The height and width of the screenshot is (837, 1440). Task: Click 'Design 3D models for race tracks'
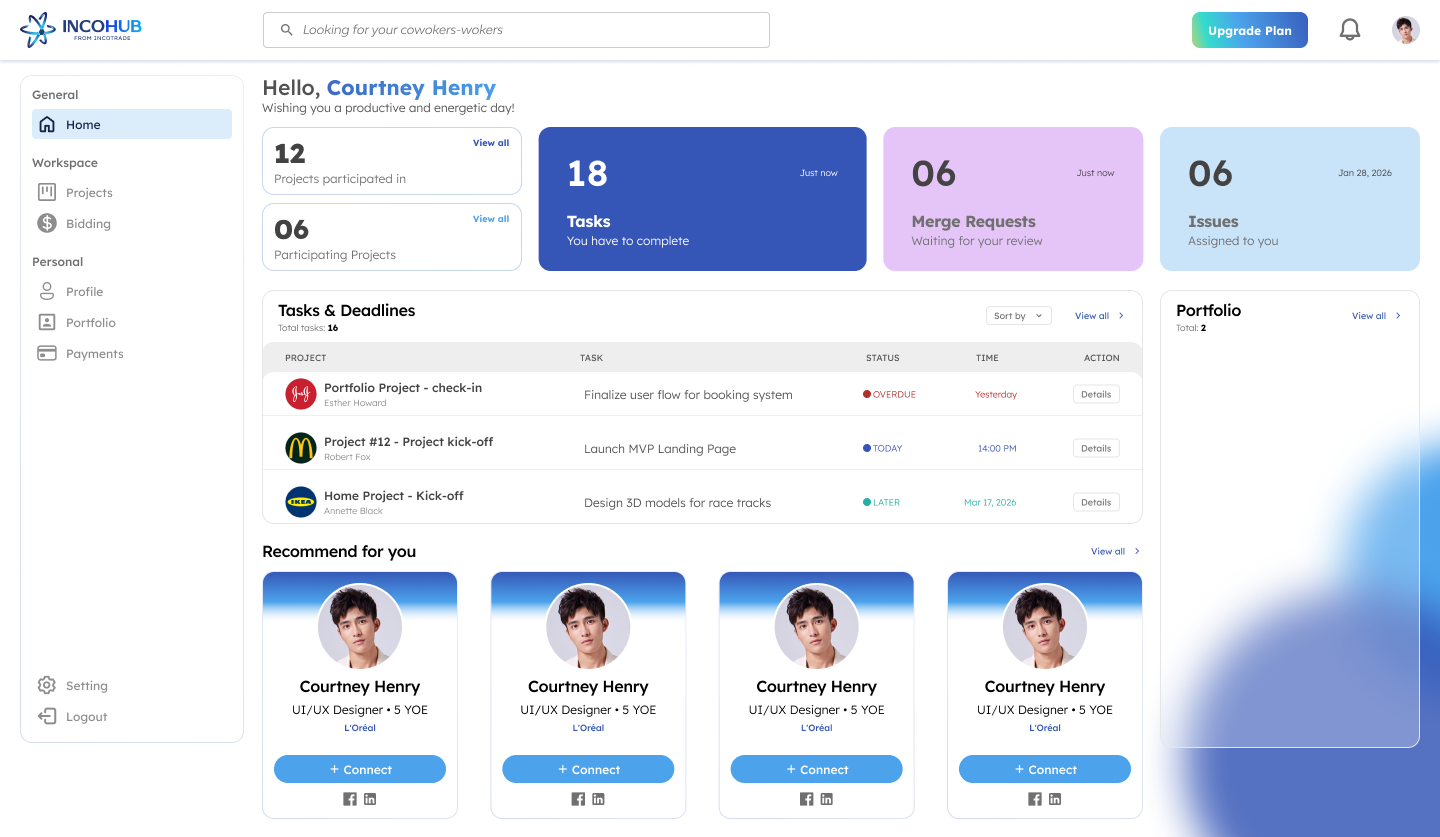tap(677, 503)
